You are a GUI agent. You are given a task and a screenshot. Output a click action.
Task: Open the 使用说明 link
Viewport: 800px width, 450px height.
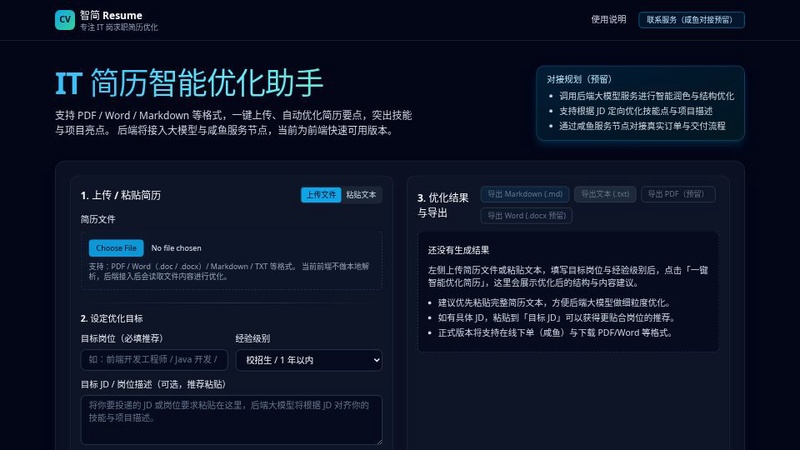click(x=608, y=19)
